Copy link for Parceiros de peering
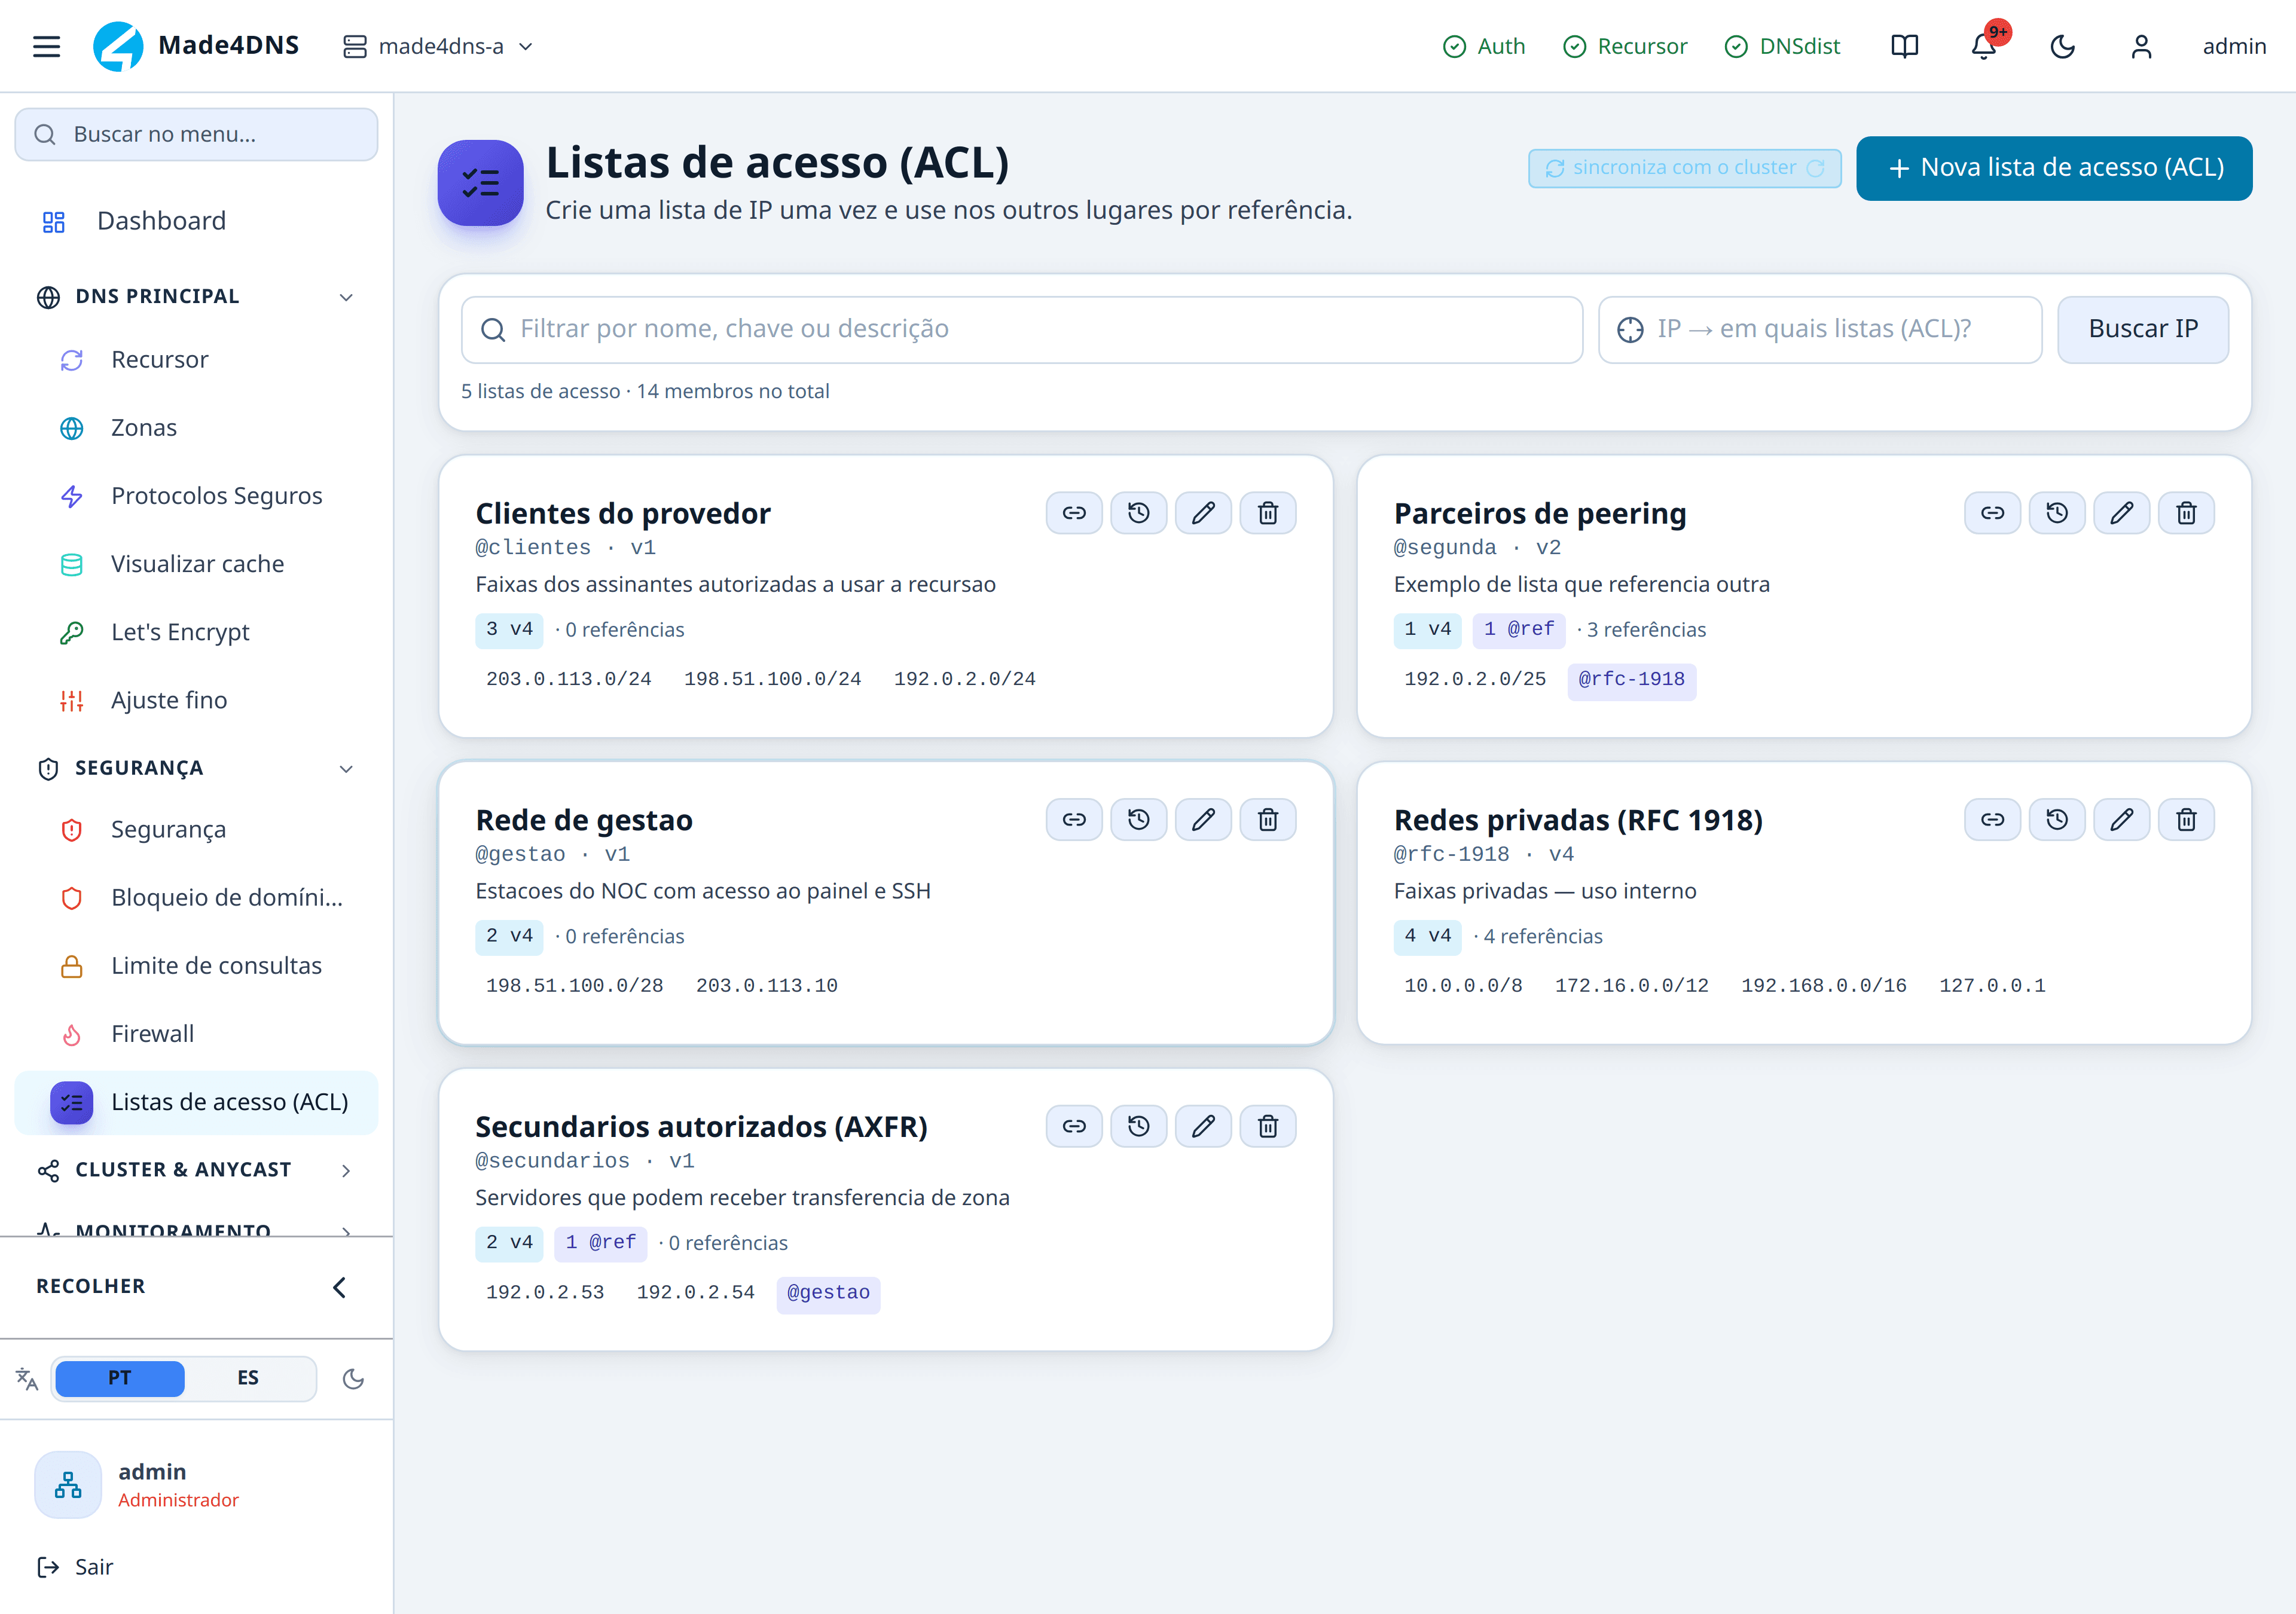This screenshot has width=2296, height=1614. tap(1992, 513)
